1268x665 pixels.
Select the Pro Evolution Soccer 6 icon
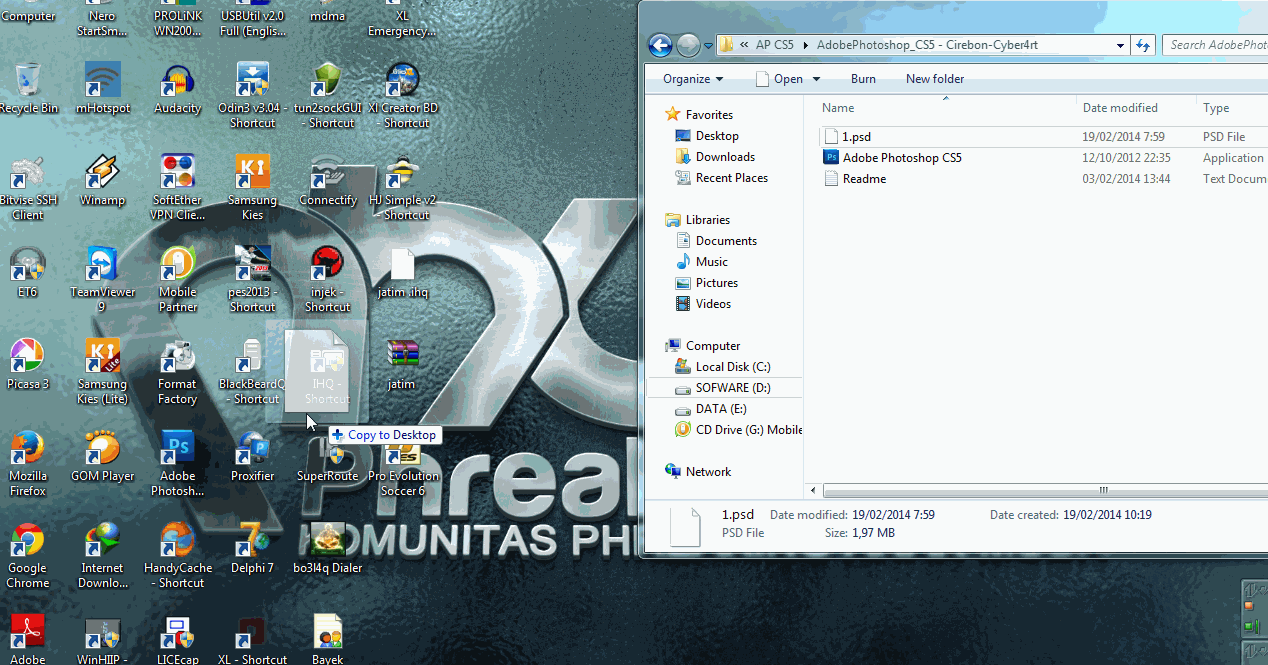pyautogui.click(x=403, y=468)
